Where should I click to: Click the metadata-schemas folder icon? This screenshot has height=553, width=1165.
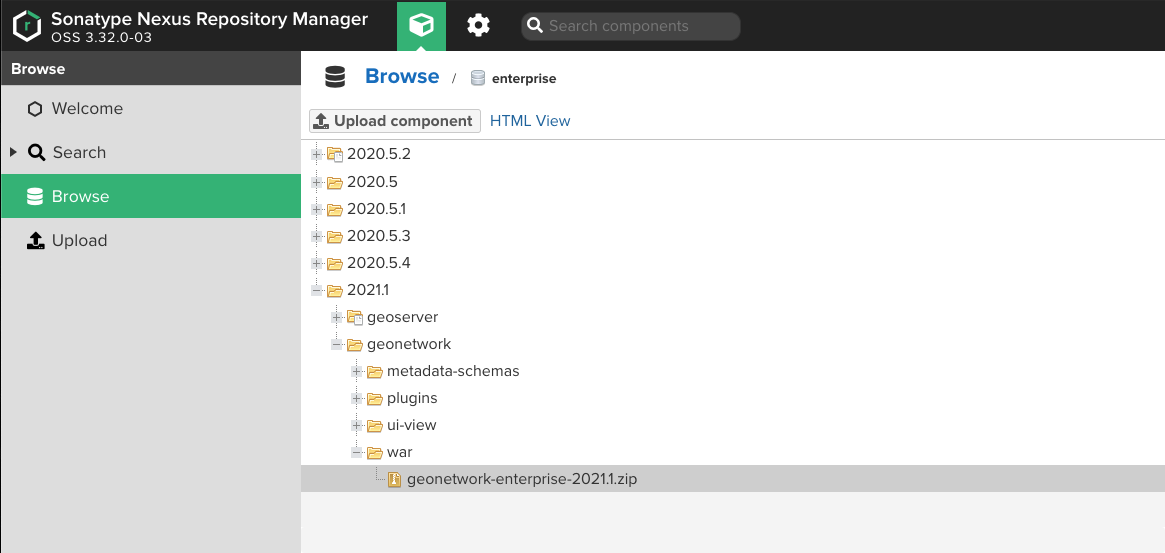point(375,371)
